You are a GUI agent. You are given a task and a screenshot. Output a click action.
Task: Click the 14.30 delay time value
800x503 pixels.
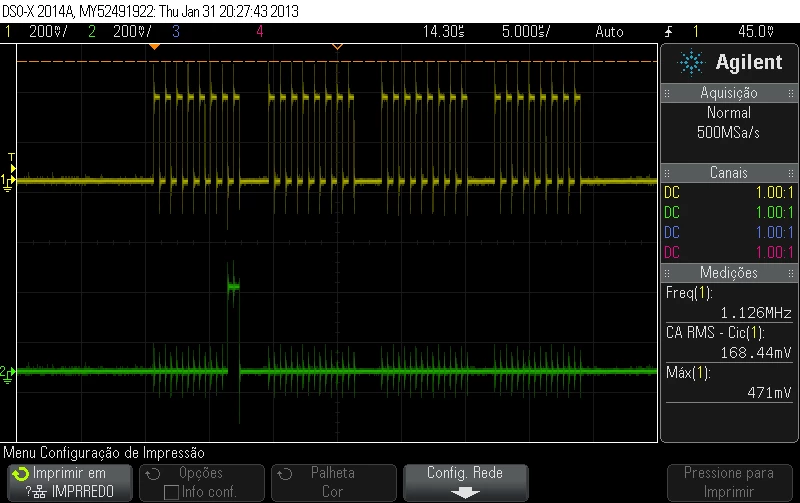click(443, 32)
